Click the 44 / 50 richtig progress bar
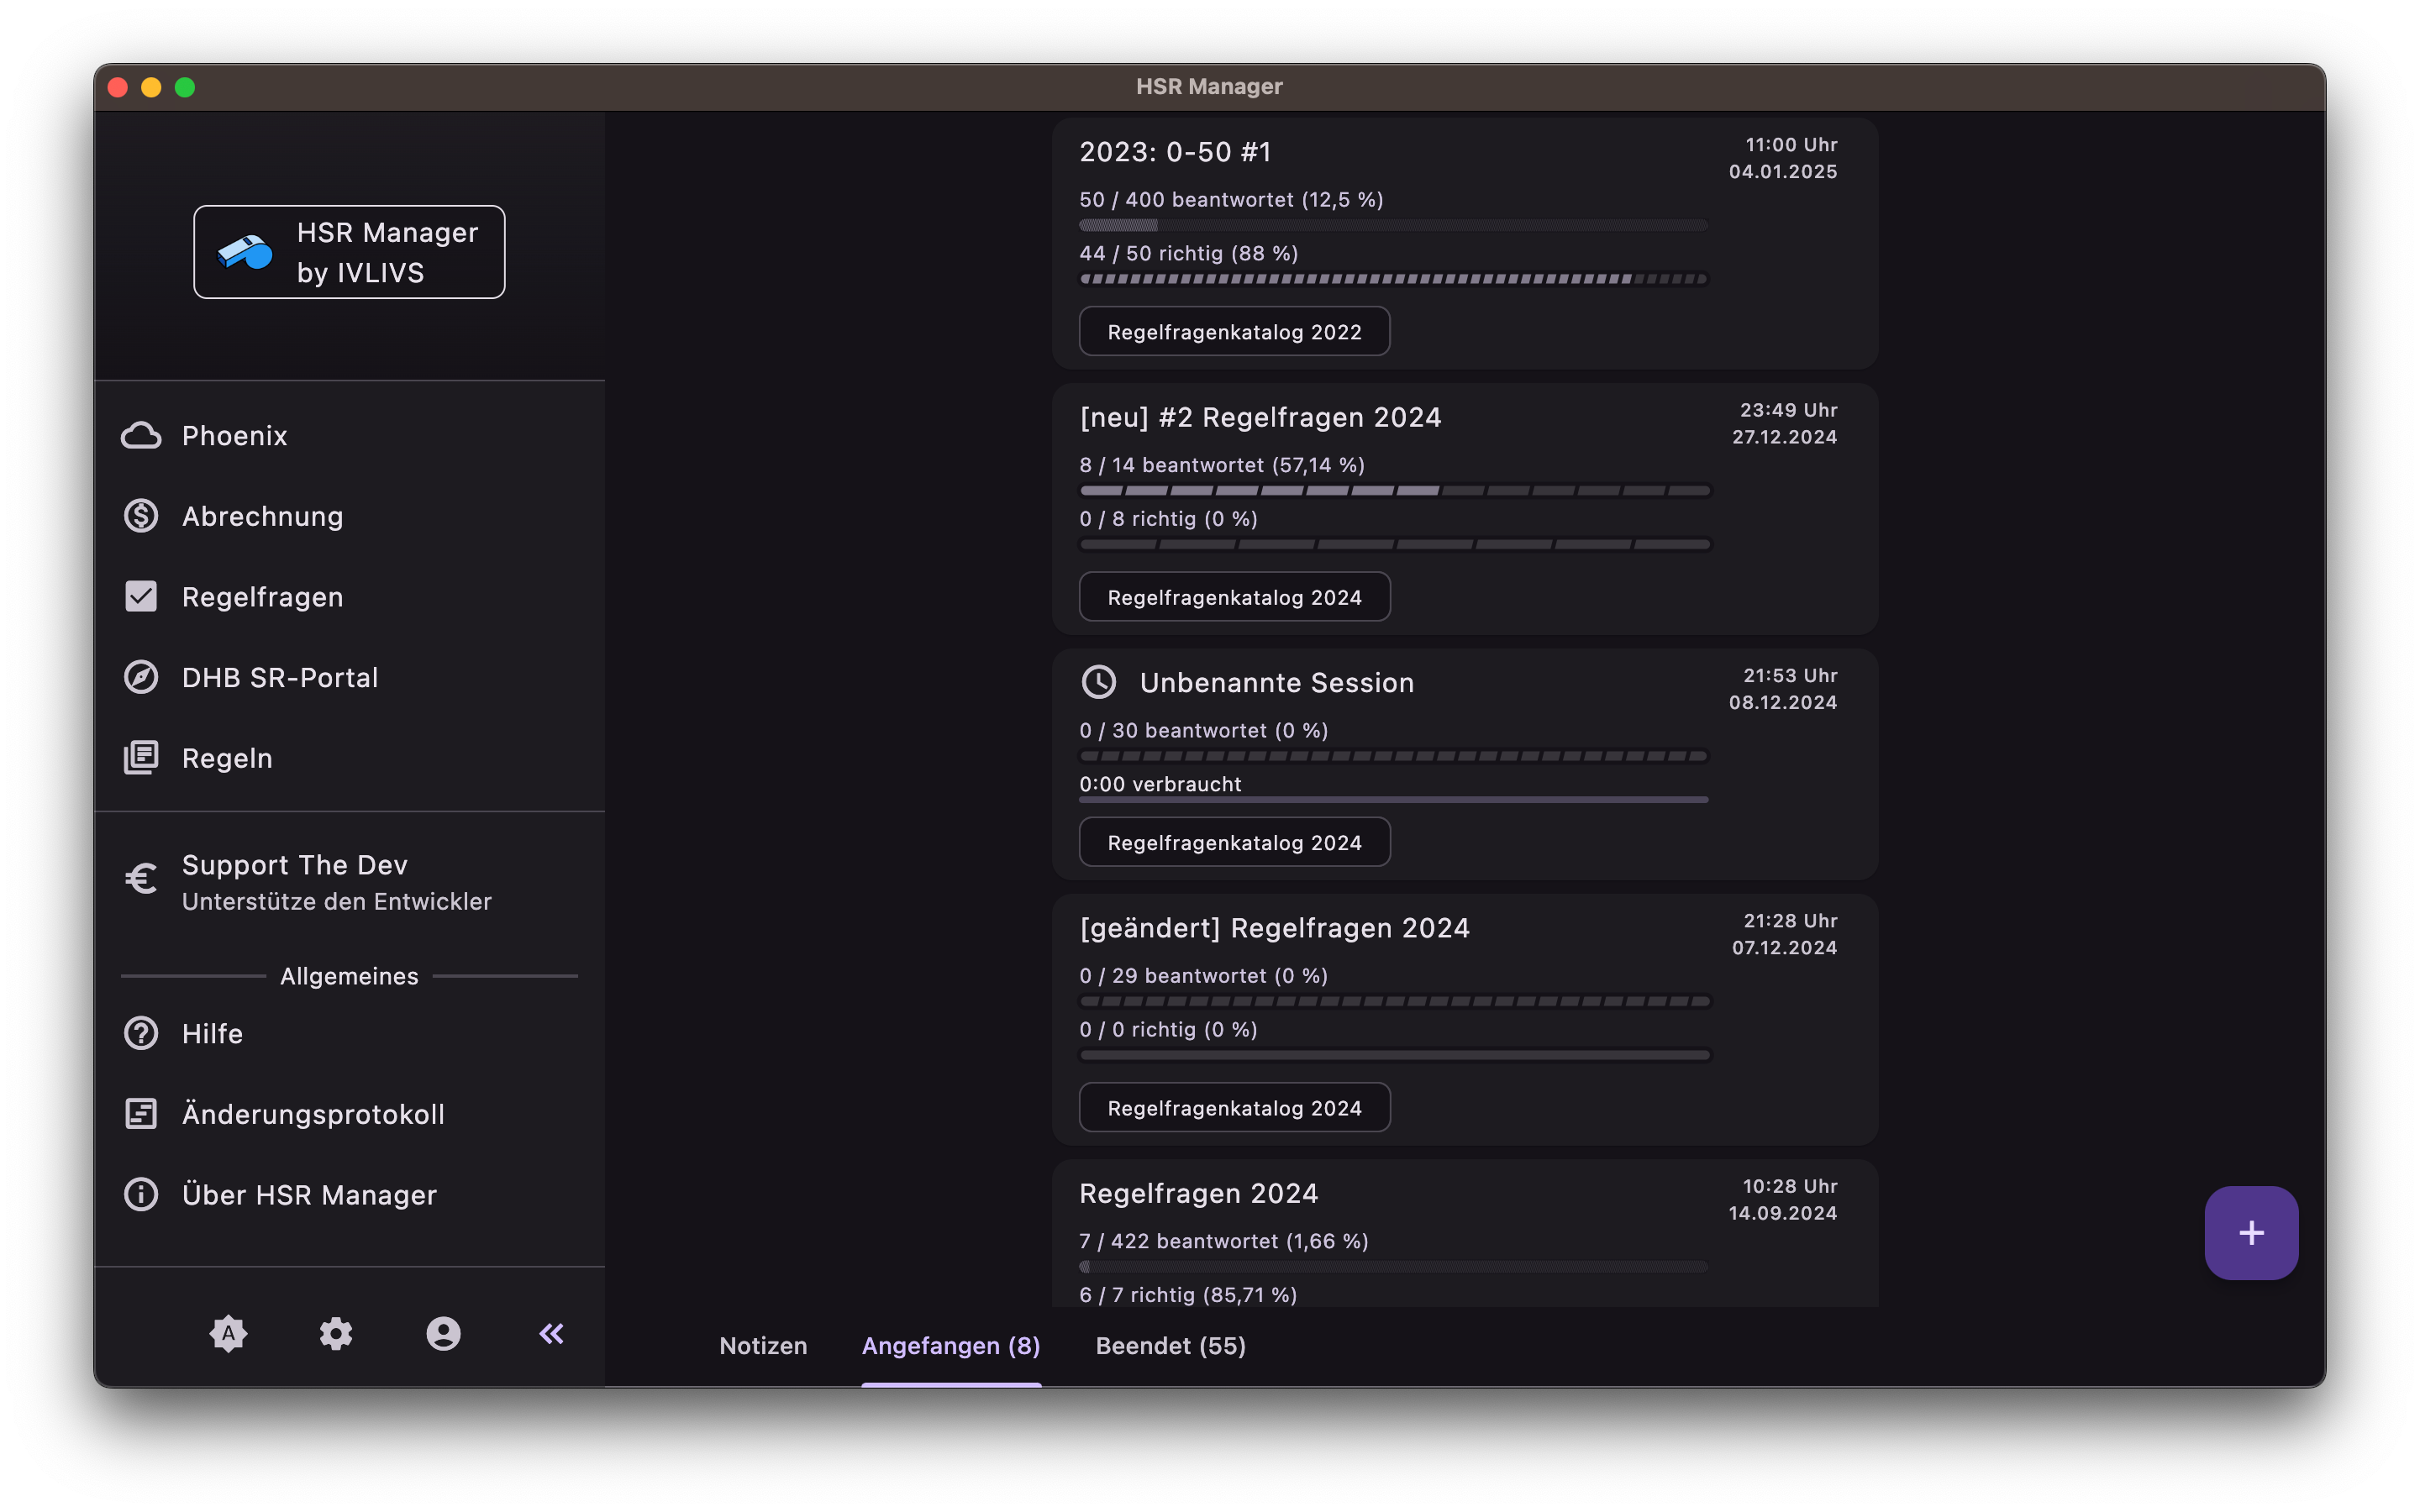2420x1512 pixels. coord(1393,279)
